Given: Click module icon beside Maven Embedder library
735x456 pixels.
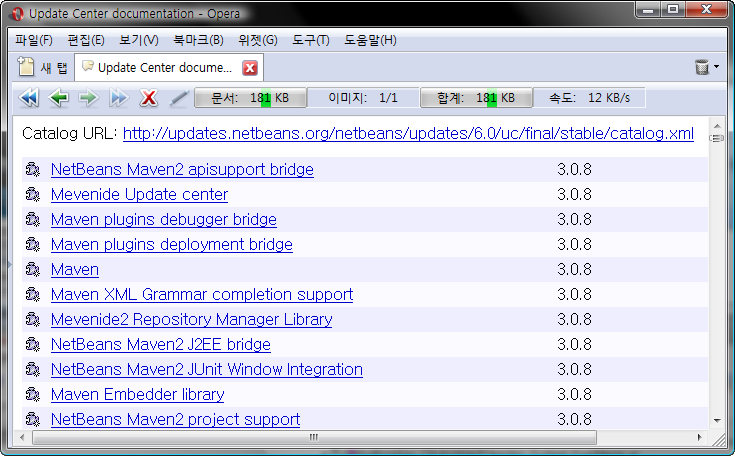Looking at the screenshot, I should click(33, 394).
